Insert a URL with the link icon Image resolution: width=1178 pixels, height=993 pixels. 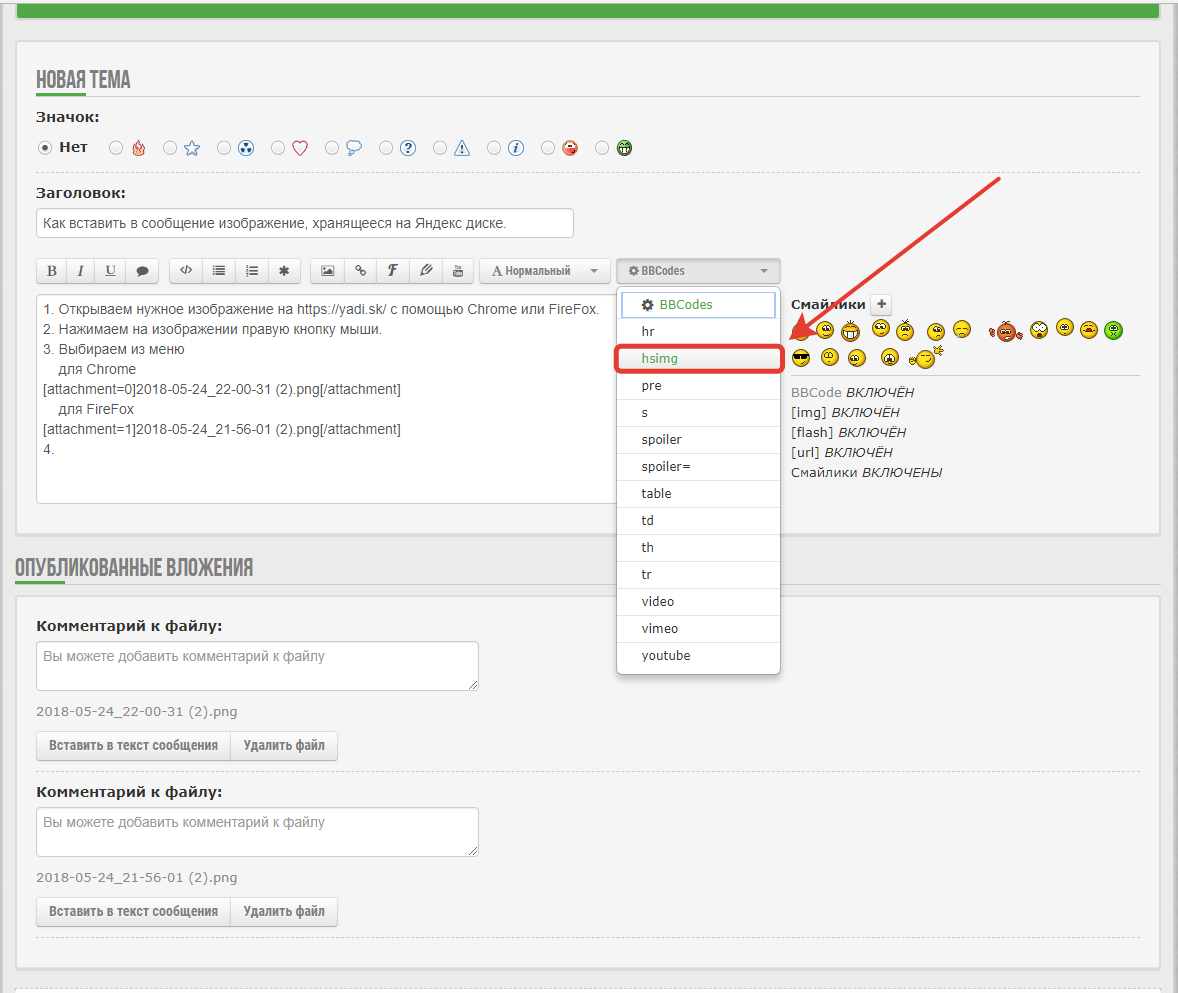[360, 271]
